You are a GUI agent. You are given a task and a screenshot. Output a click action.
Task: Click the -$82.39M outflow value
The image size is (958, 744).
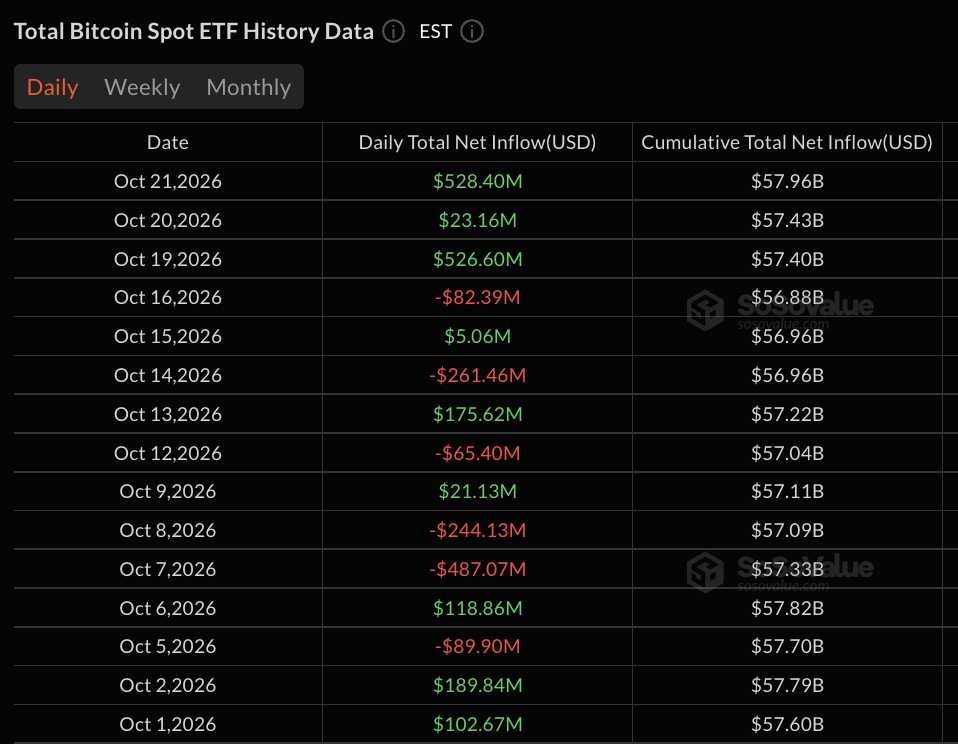point(478,297)
